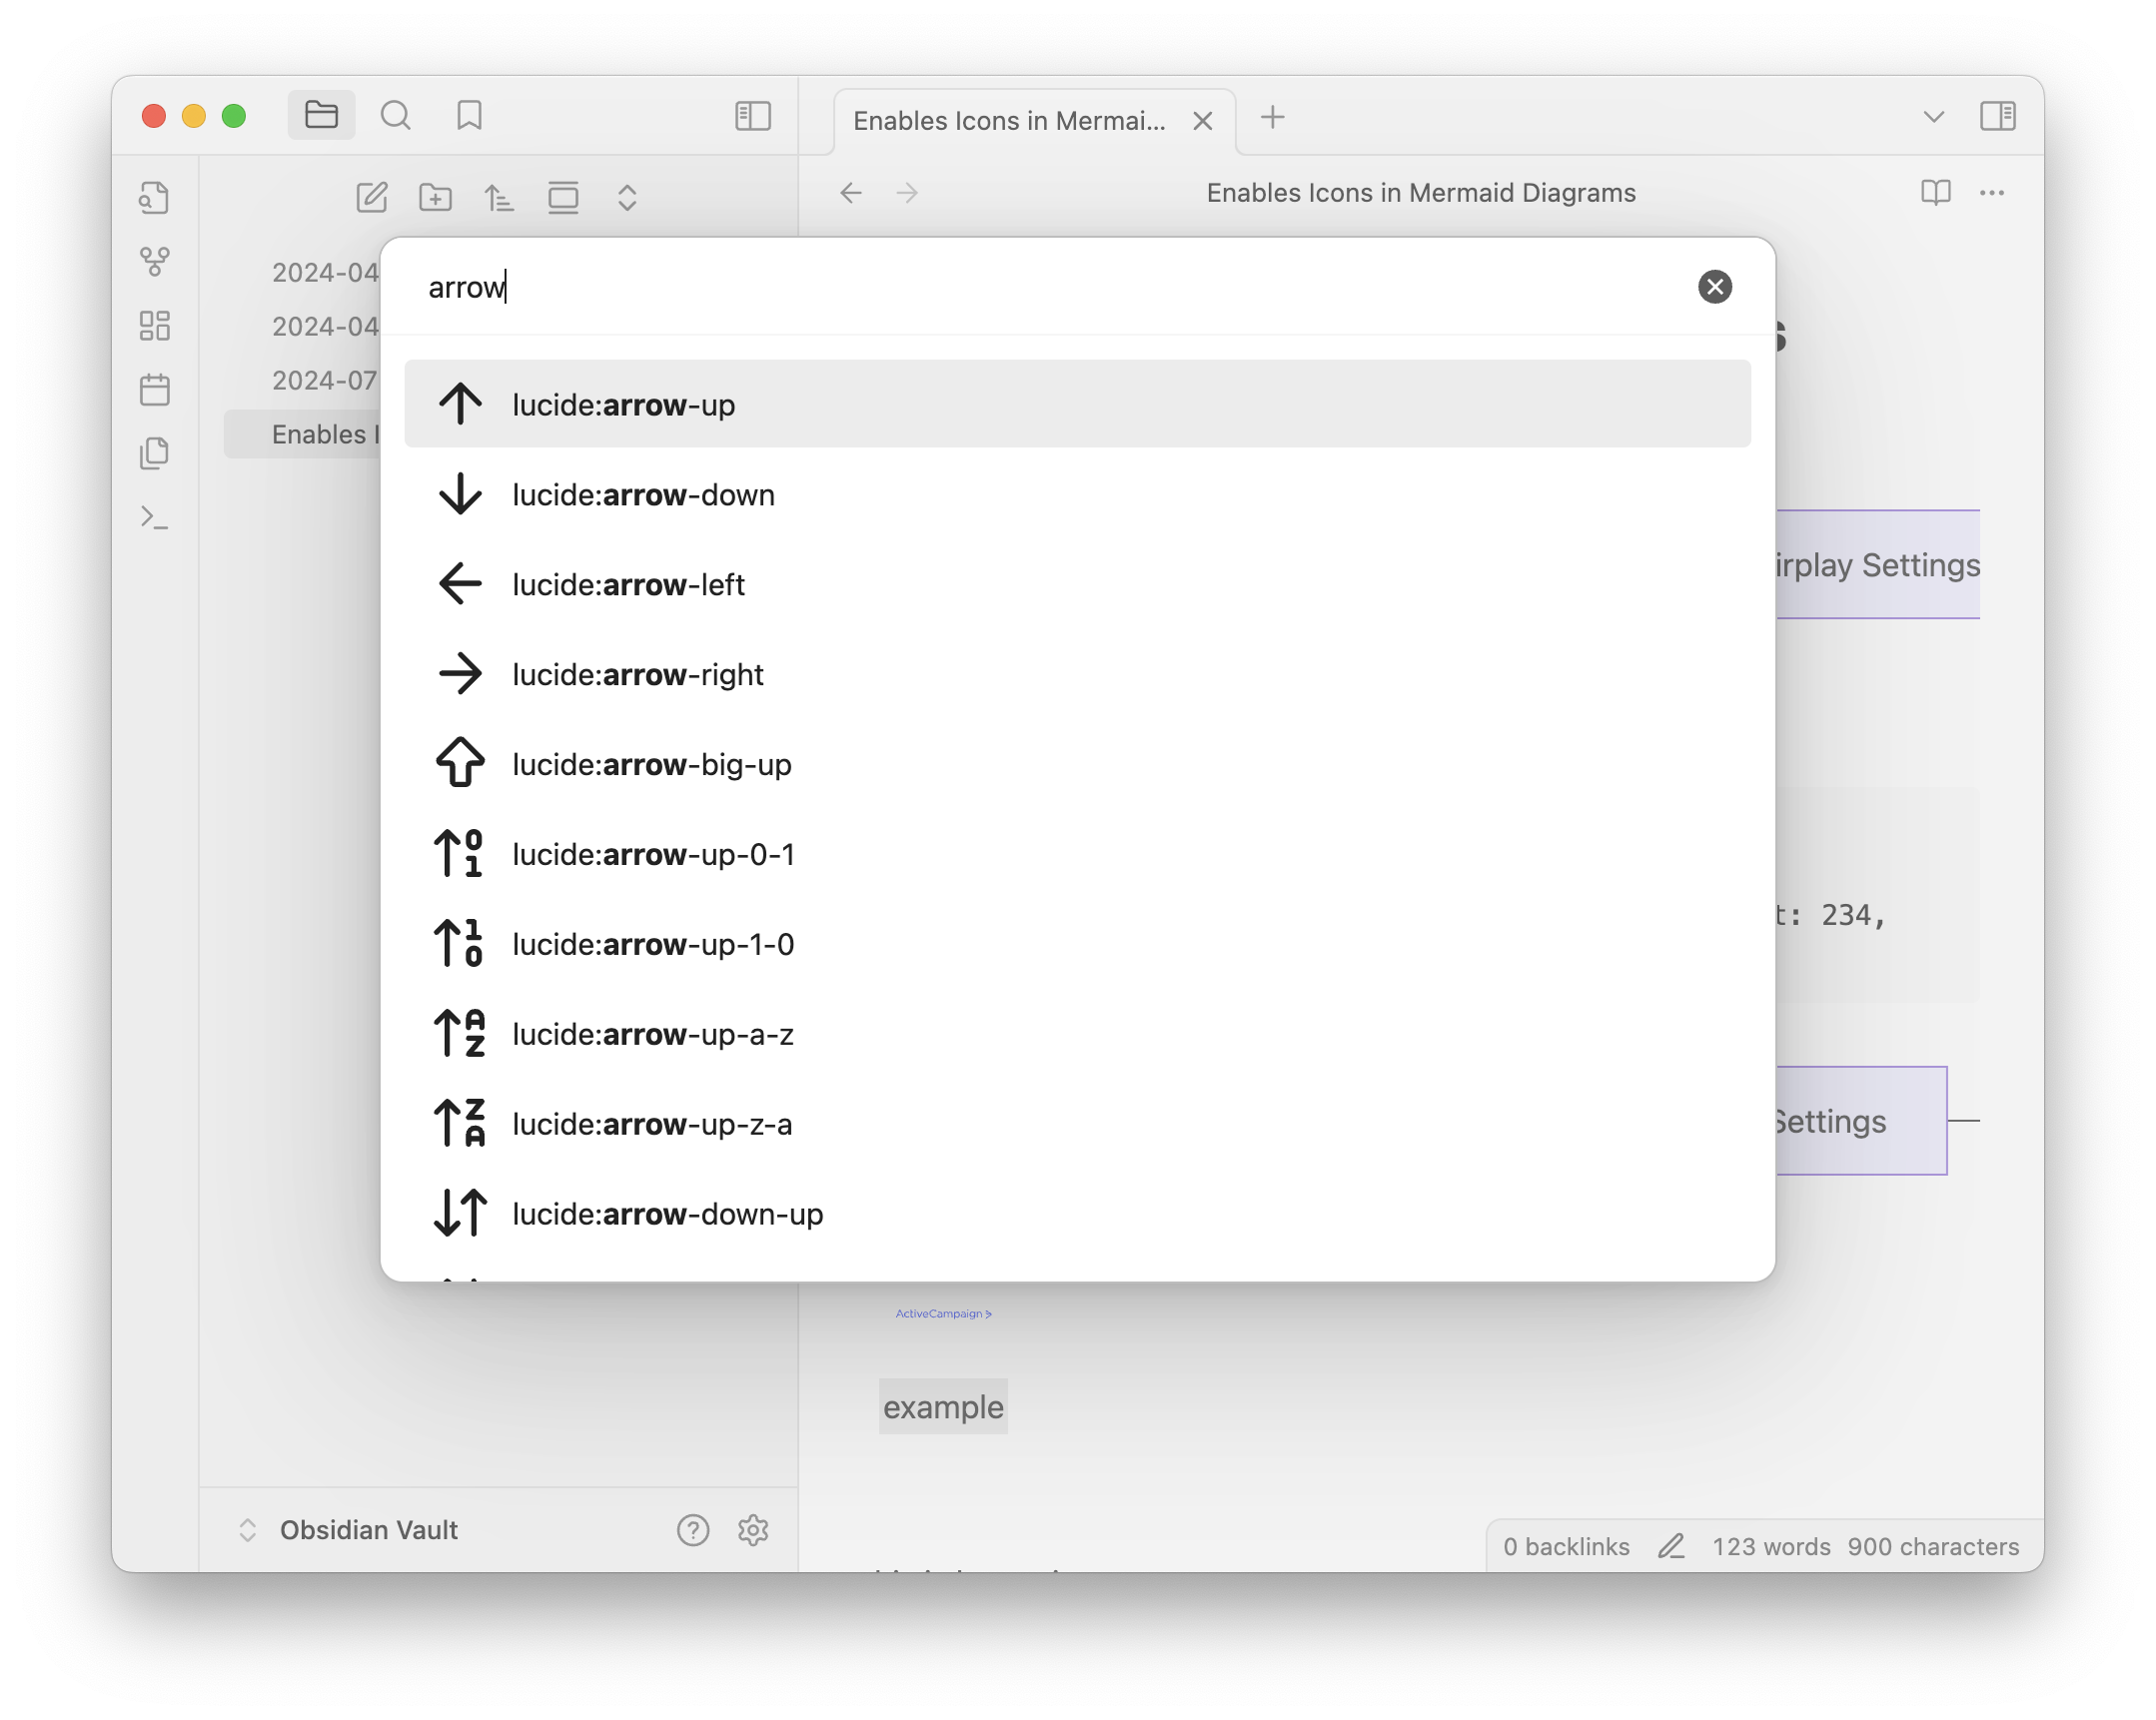Open the search panel magnifier icon
2156x1720 pixels.
(x=396, y=115)
